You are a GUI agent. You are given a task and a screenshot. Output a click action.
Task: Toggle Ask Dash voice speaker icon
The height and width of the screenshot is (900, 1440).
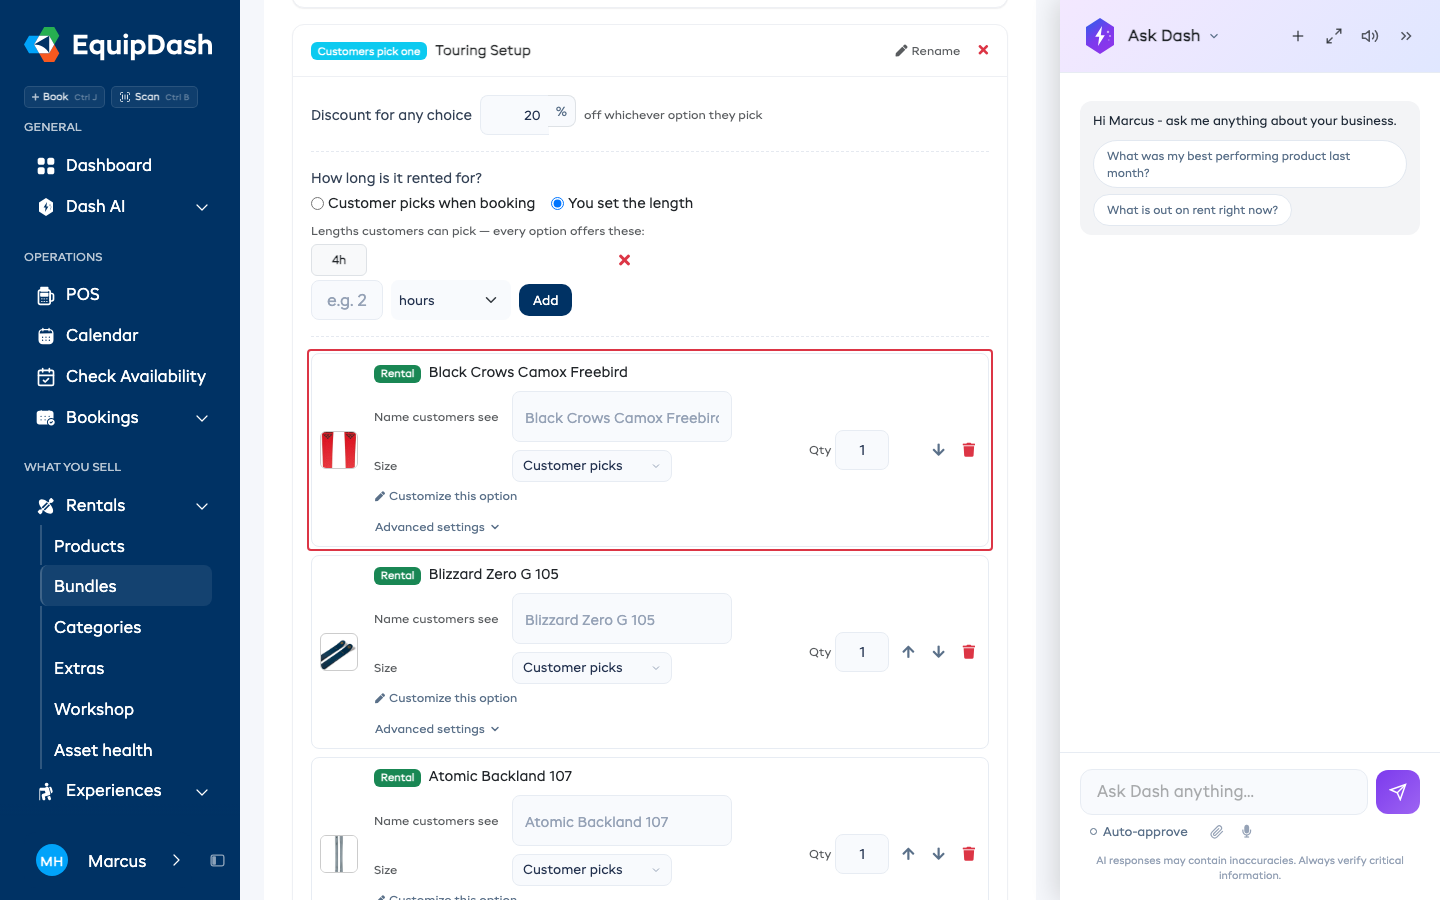pos(1370,36)
